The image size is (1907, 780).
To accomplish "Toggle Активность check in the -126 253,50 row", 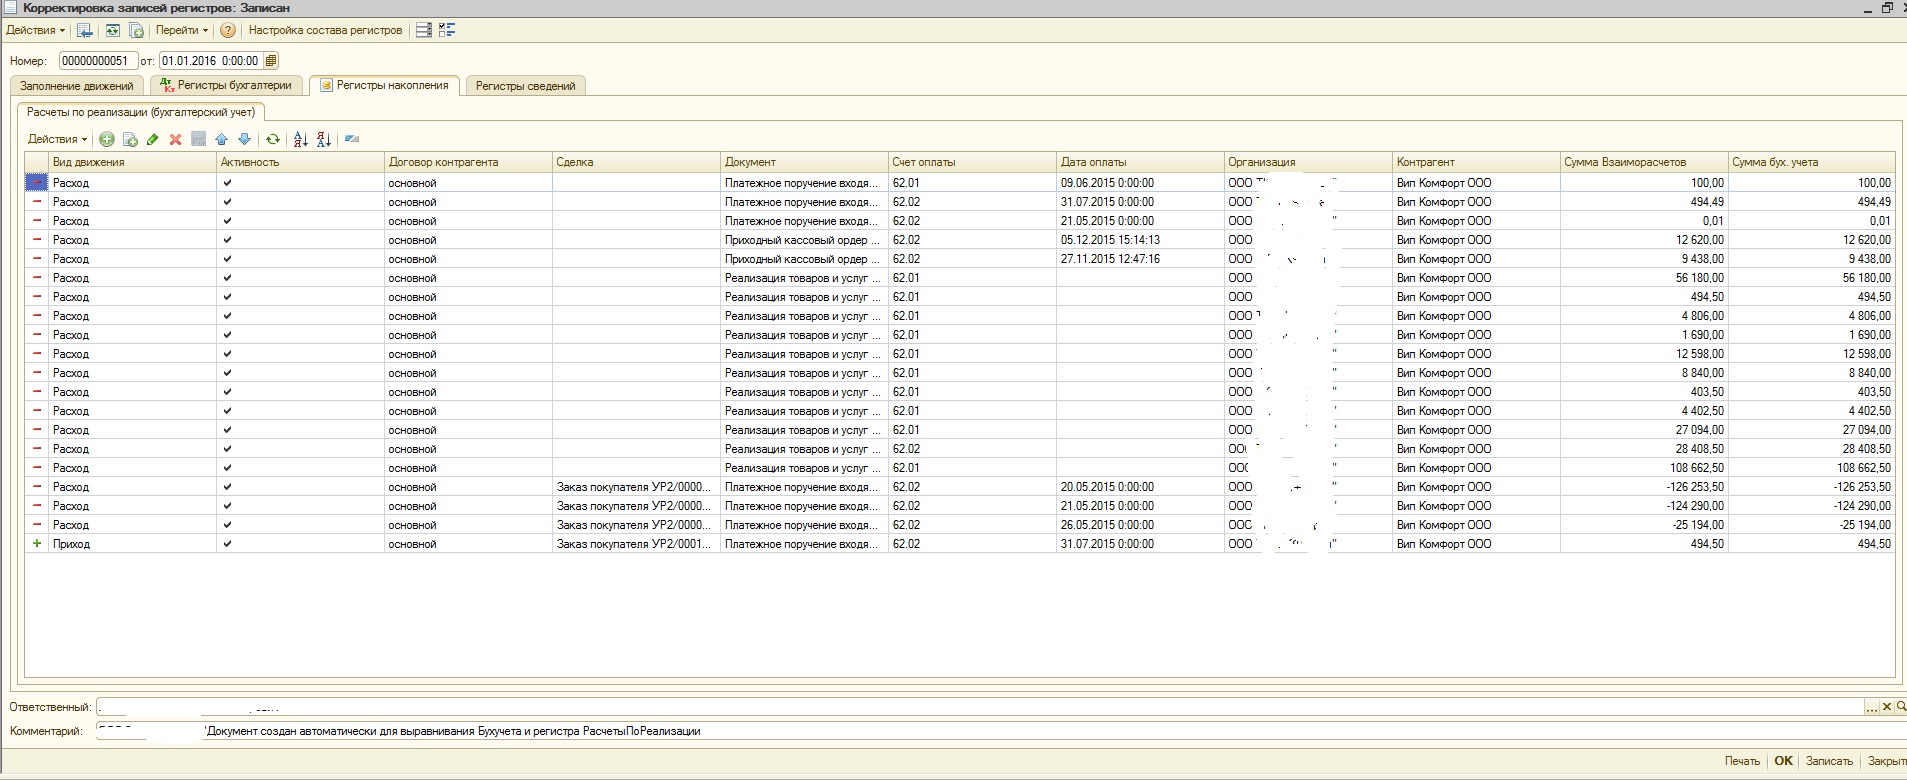I will point(227,487).
